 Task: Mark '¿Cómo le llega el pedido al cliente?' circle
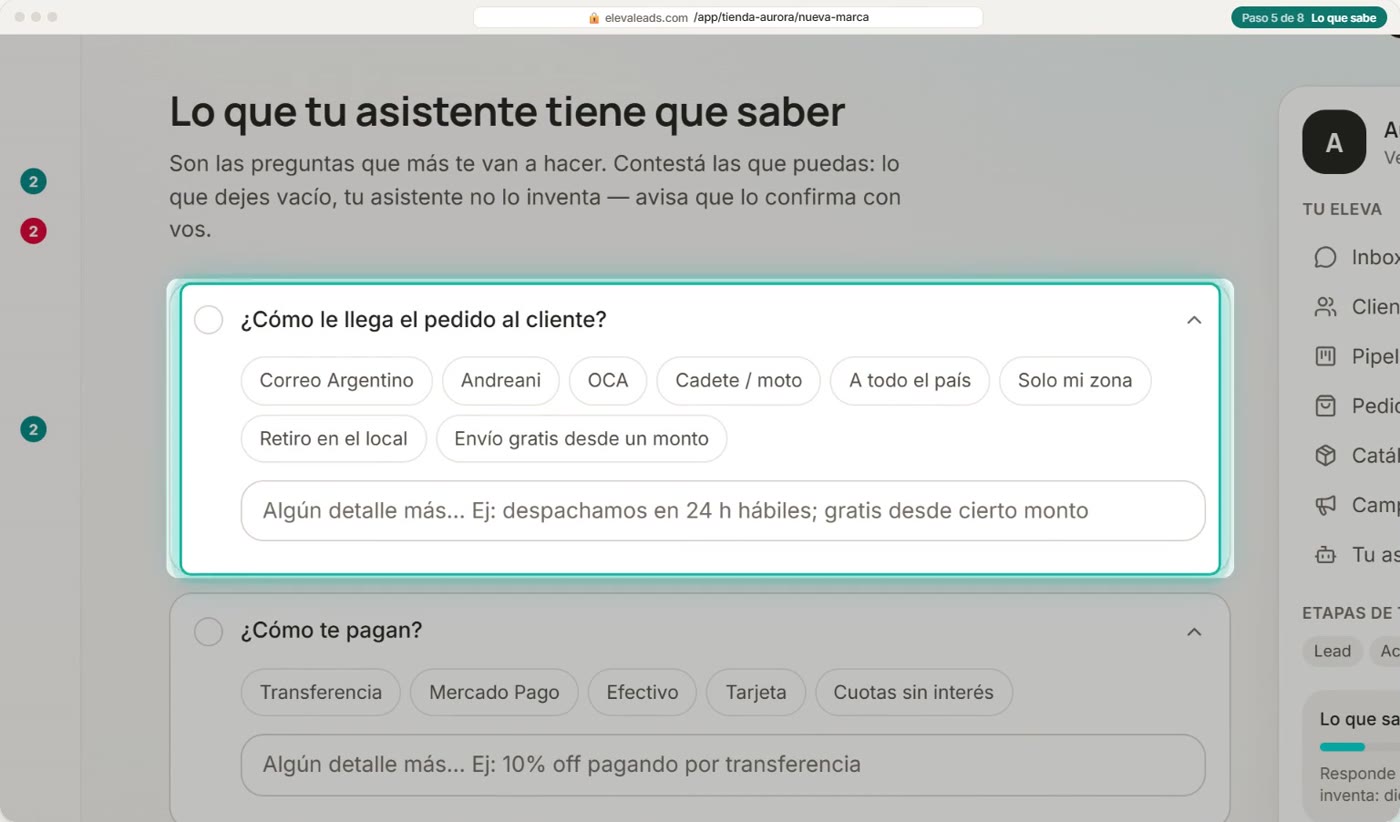208,320
